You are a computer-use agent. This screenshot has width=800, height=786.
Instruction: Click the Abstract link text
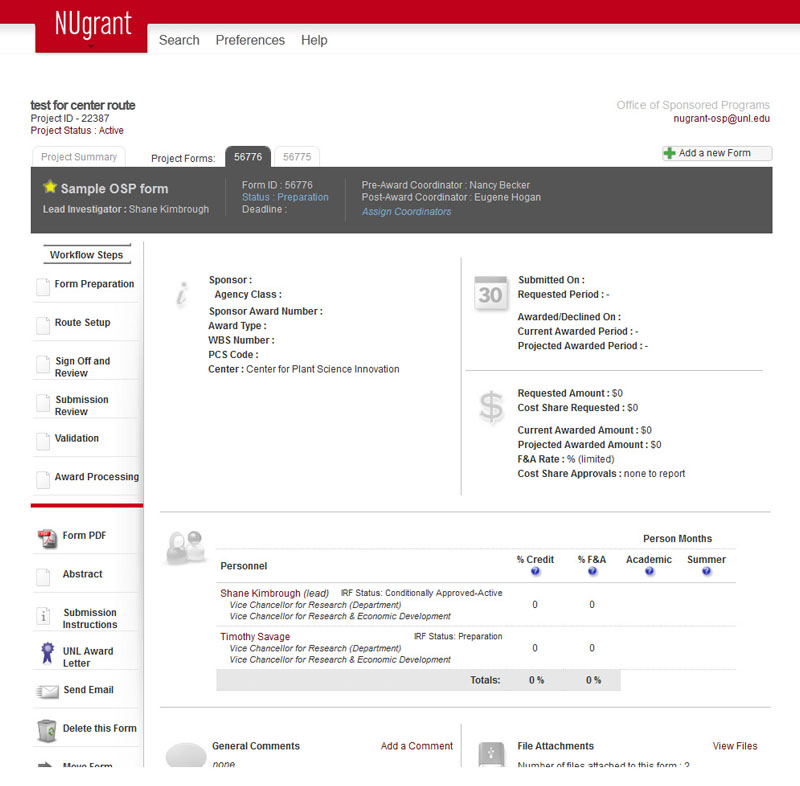pos(82,574)
